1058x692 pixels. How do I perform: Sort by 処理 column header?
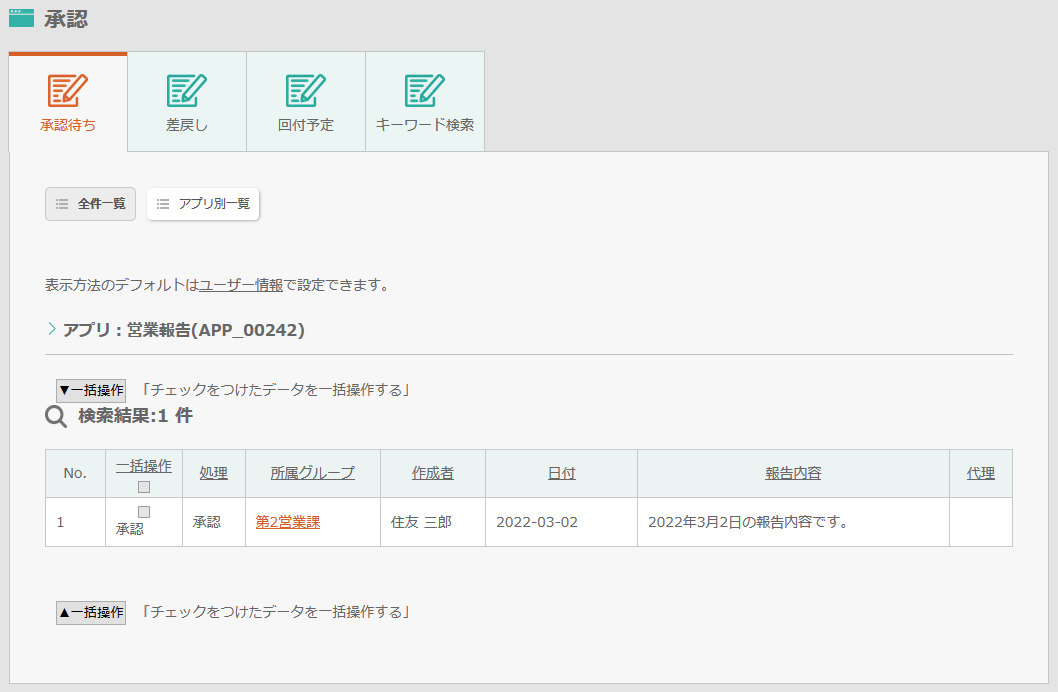214,473
